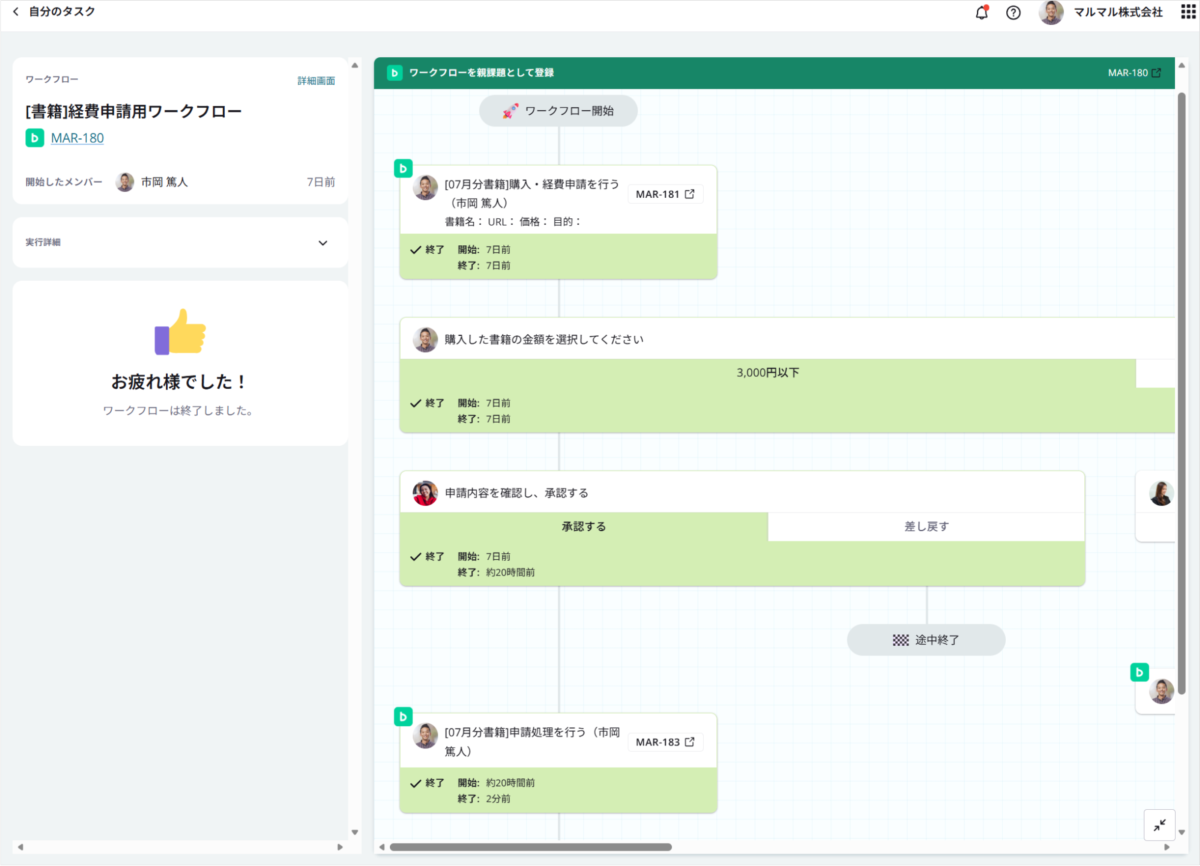Click the 7日前 text beside 市岡 篤人 in the left panel
Screen dimensions: 1200x866
tap(321, 182)
